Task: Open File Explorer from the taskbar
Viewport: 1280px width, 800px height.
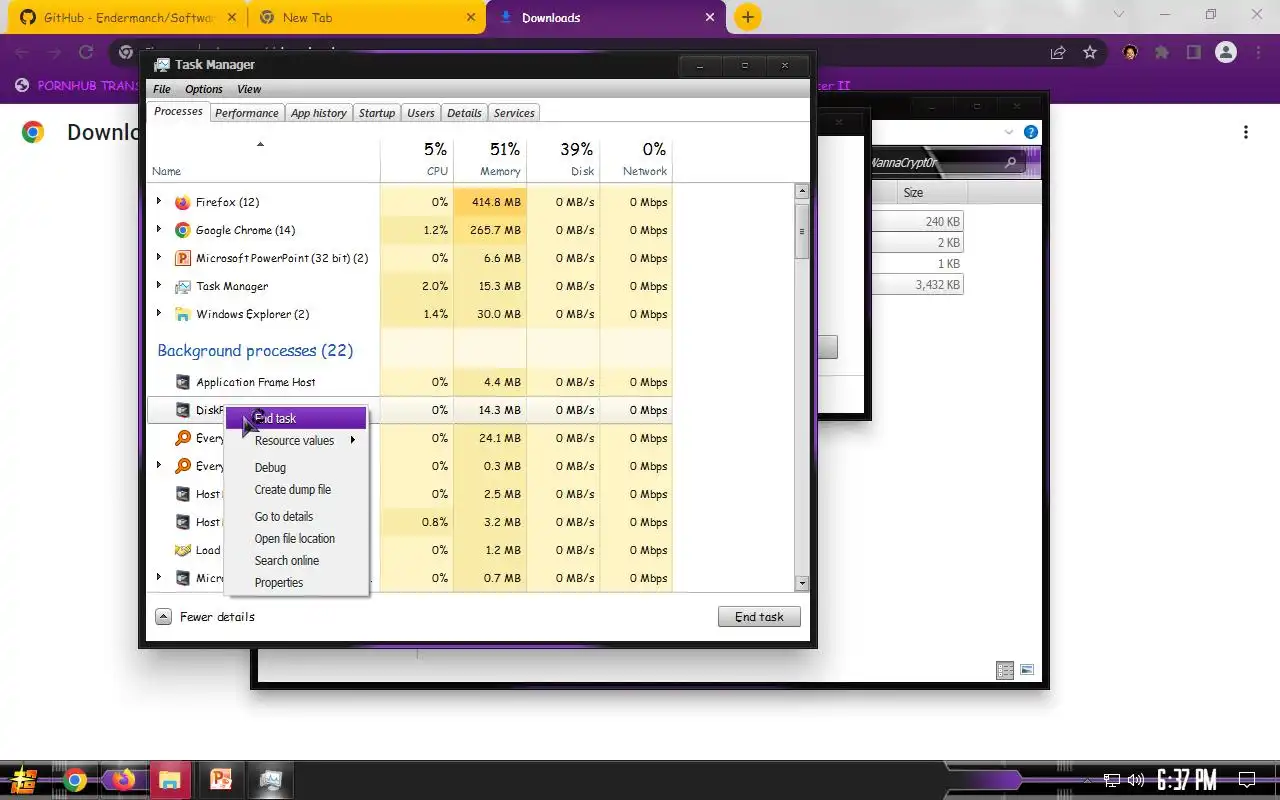Action: click(170, 780)
